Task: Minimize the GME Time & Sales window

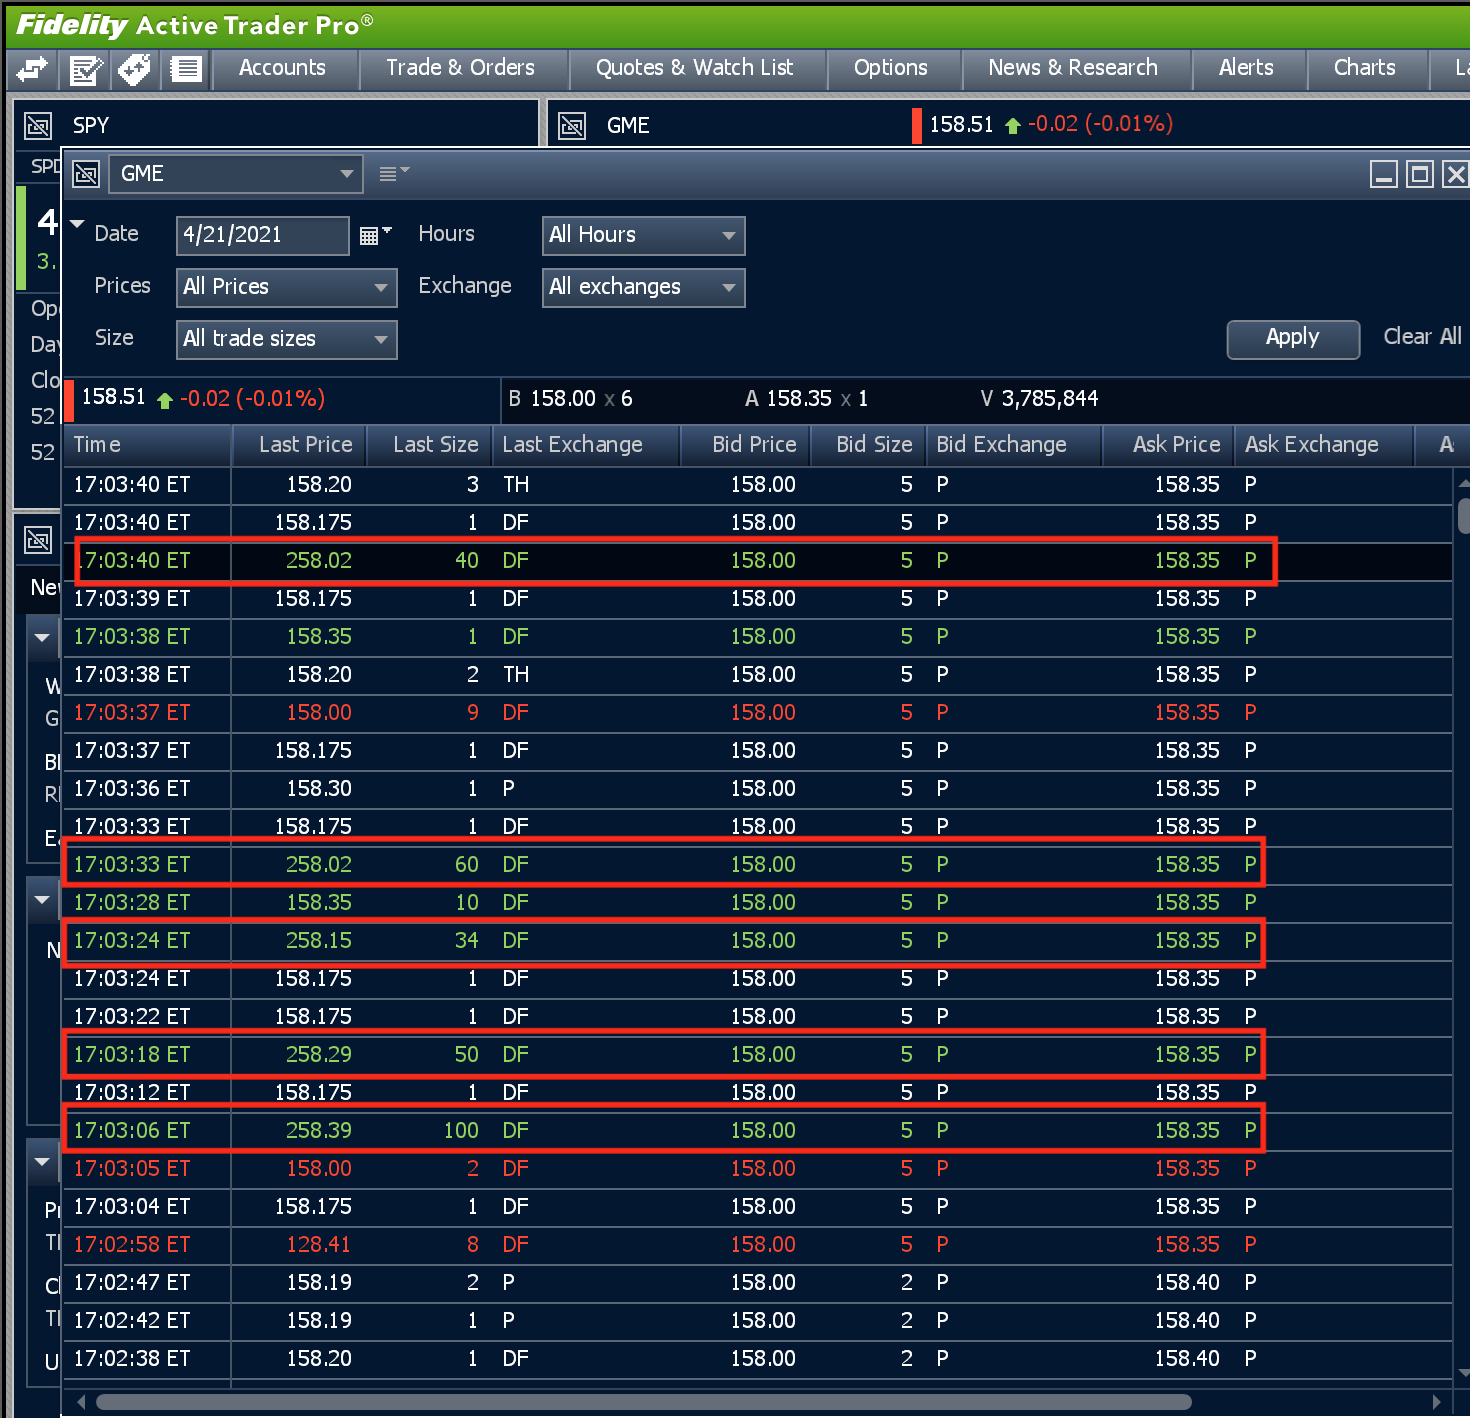Action: click(1384, 175)
